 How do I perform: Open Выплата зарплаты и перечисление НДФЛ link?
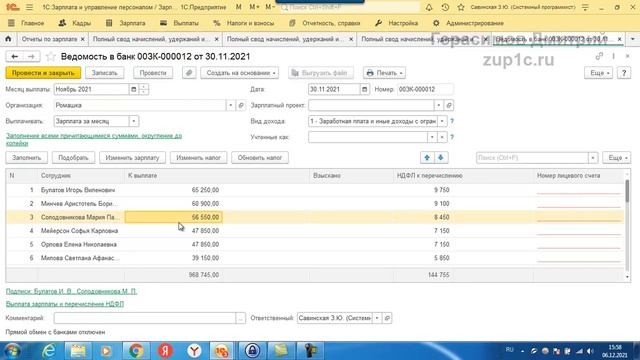pyautogui.click(x=64, y=304)
